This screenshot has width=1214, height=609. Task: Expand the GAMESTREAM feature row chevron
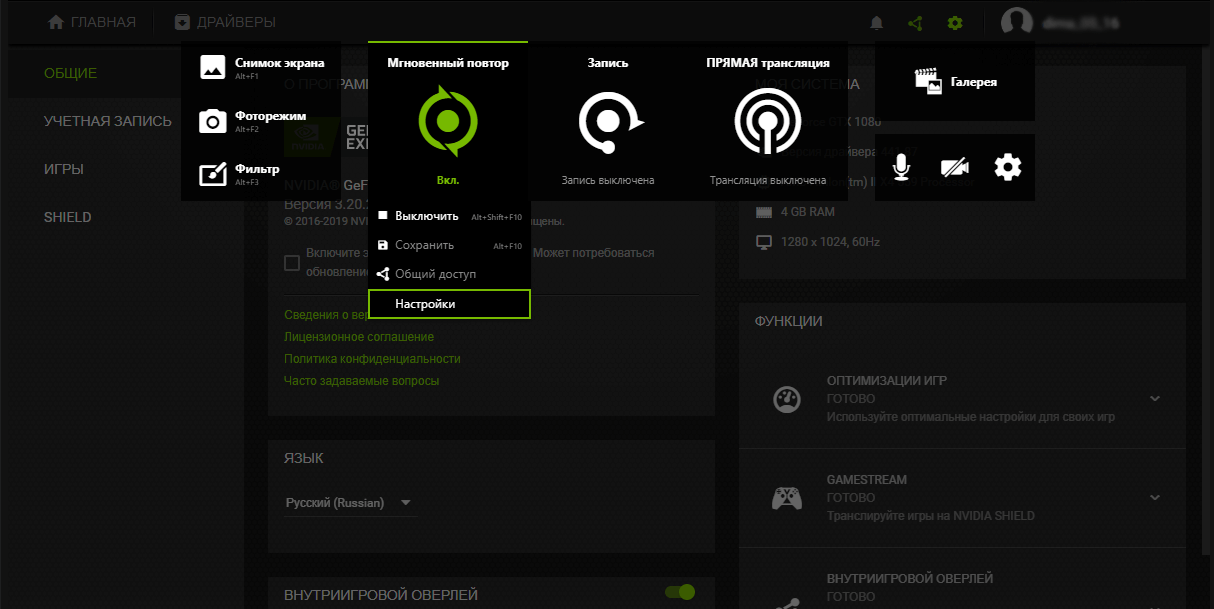click(x=1155, y=497)
